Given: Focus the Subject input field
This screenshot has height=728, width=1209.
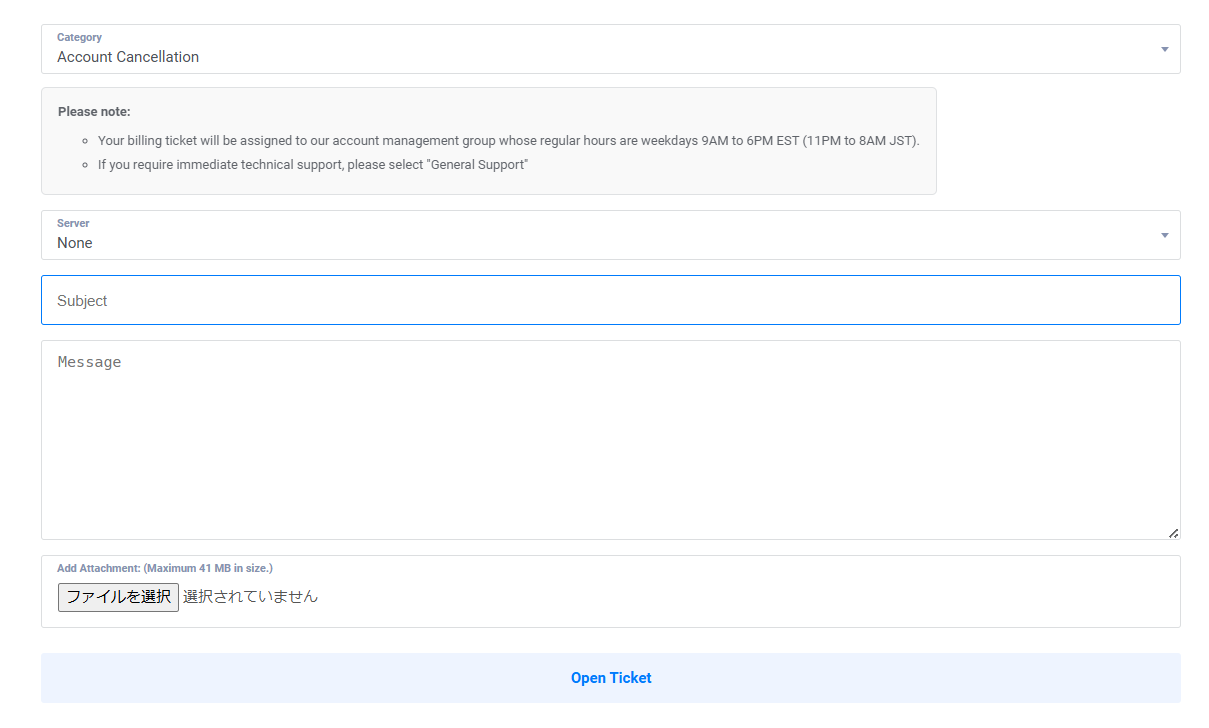Looking at the screenshot, I should pyautogui.click(x=610, y=300).
